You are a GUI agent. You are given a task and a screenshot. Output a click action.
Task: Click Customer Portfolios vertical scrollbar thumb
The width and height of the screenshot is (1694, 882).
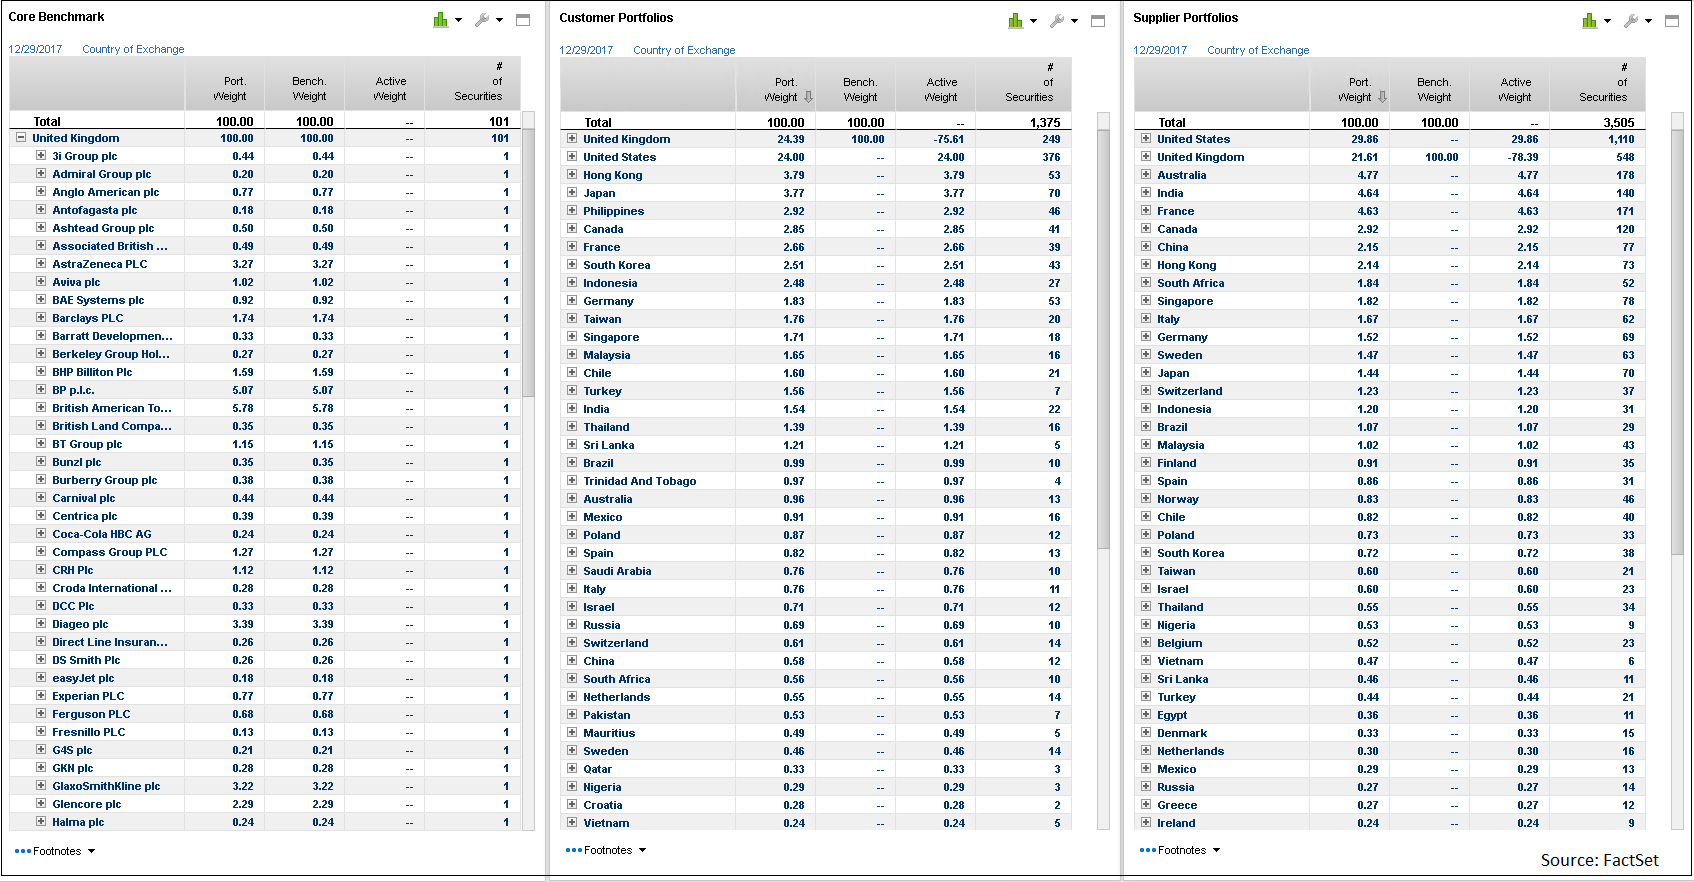tap(1104, 338)
